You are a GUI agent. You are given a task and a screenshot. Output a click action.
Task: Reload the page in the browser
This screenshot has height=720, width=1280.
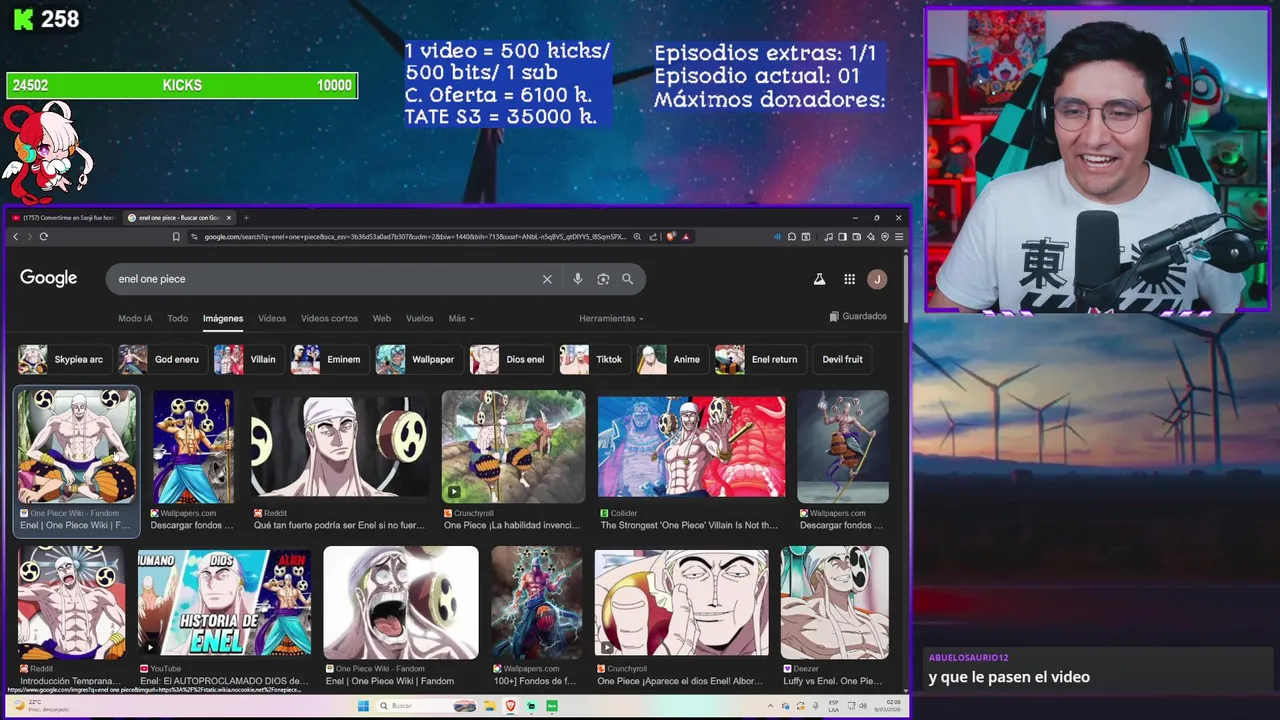tap(43, 237)
